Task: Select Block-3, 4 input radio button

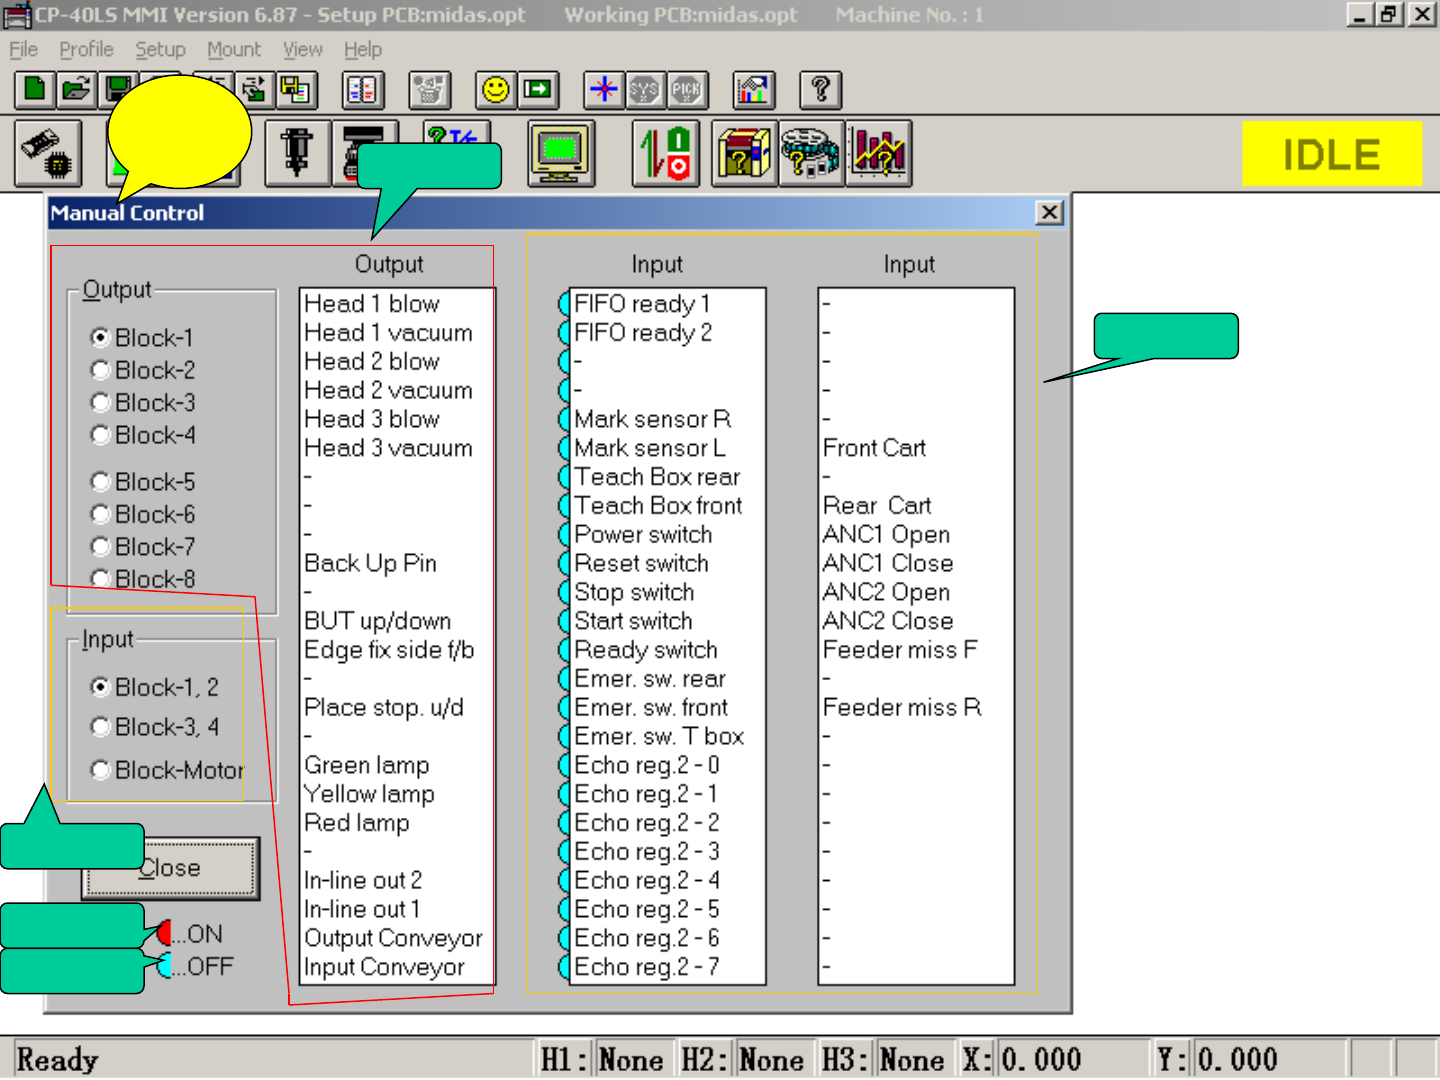Action: pos(100,727)
